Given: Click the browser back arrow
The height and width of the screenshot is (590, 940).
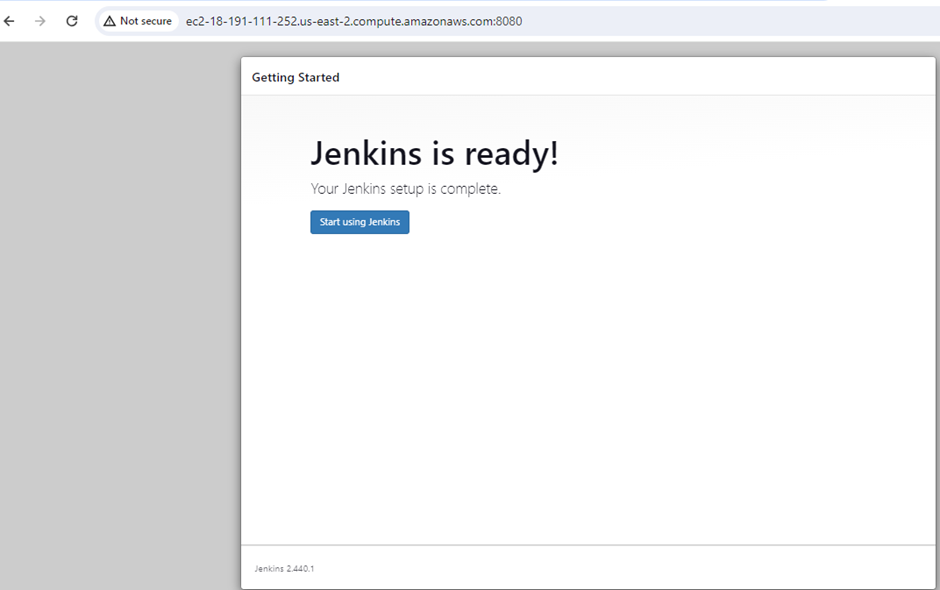Looking at the screenshot, I should (x=9, y=21).
